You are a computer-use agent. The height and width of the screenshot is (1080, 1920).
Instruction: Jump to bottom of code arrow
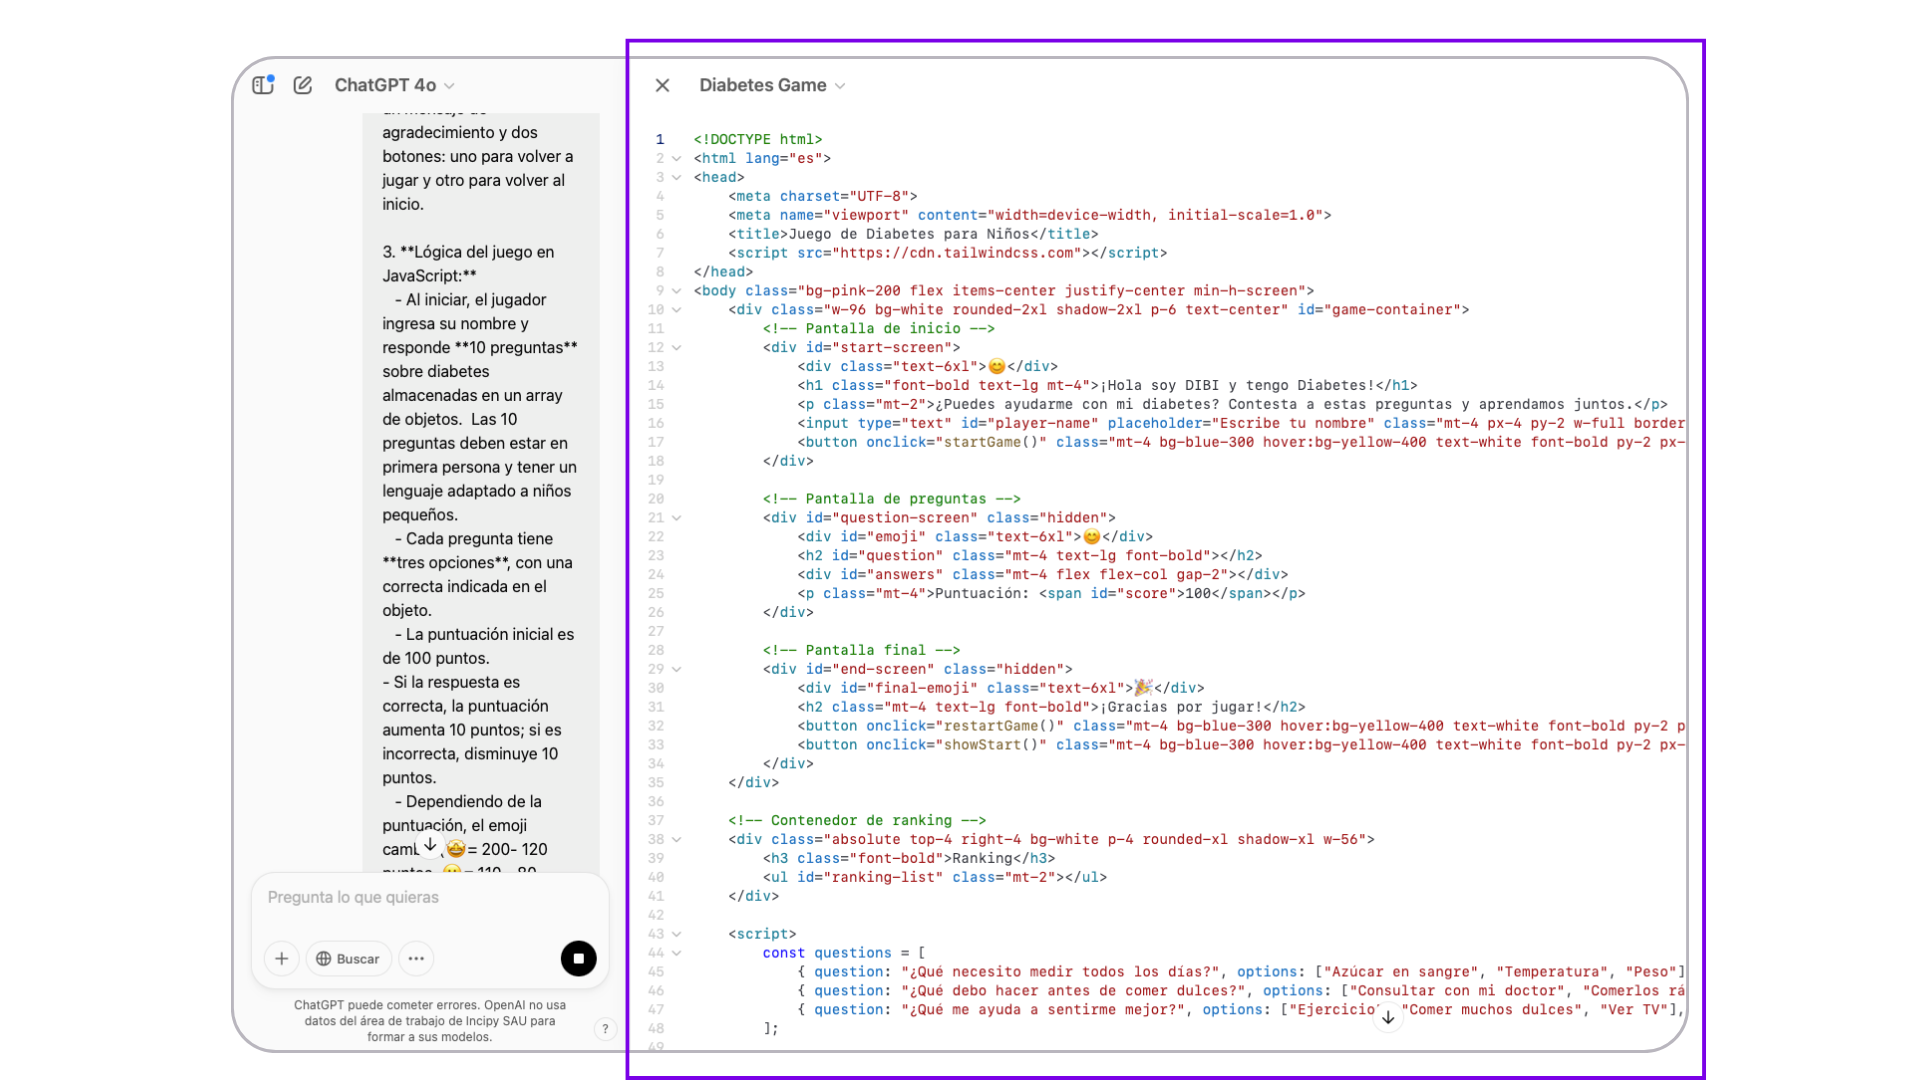[1388, 1017]
